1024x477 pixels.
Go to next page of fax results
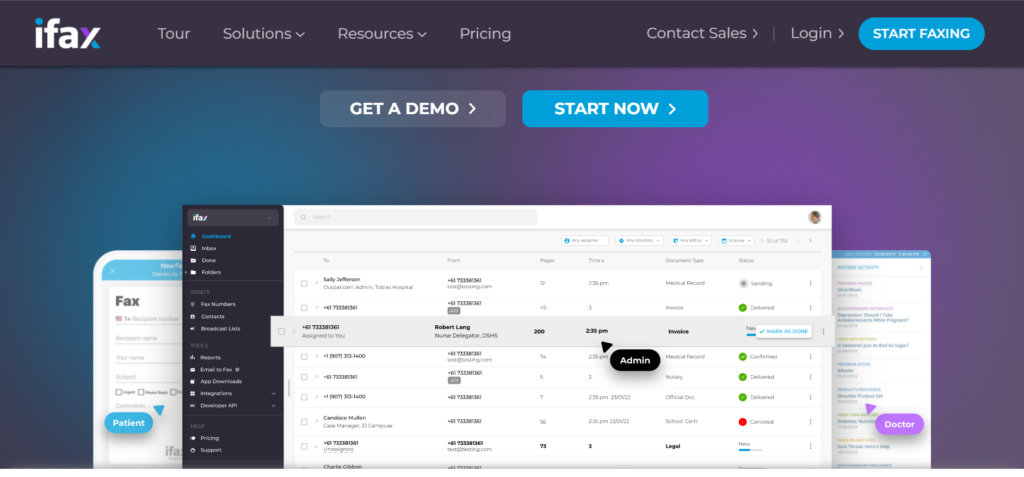(x=810, y=240)
